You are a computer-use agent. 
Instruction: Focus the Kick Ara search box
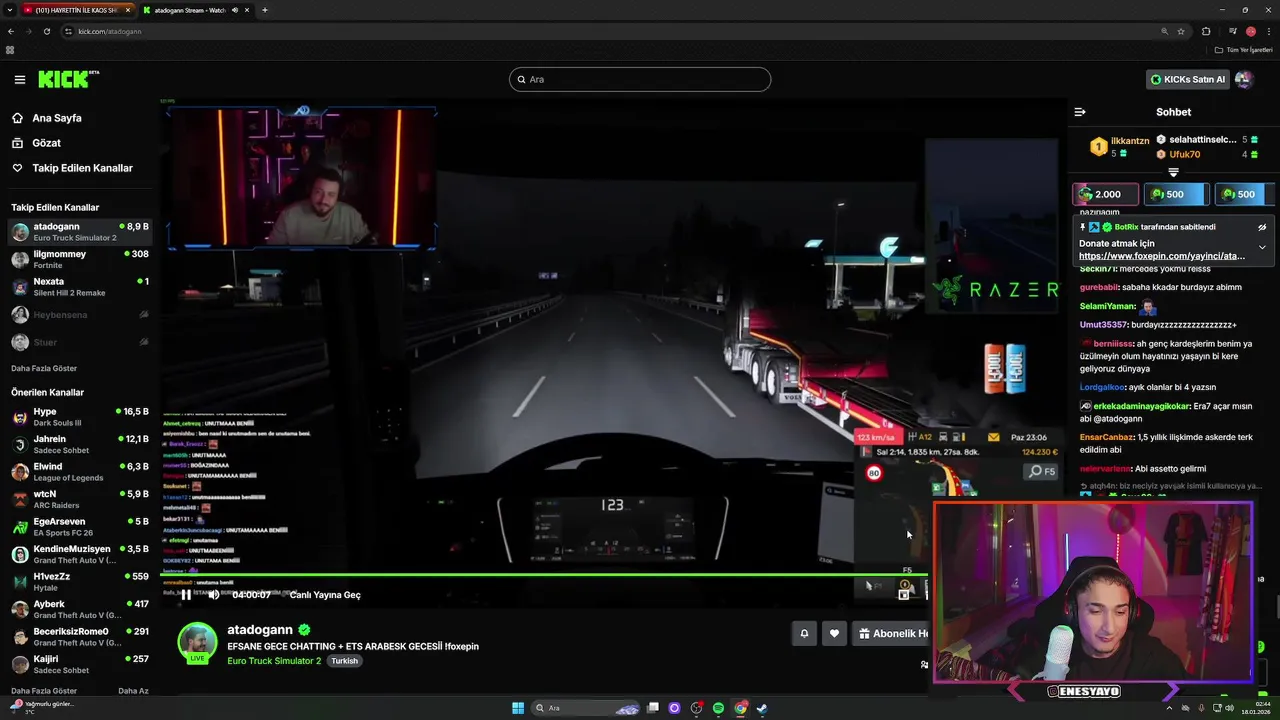pyautogui.click(x=640, y=79)
